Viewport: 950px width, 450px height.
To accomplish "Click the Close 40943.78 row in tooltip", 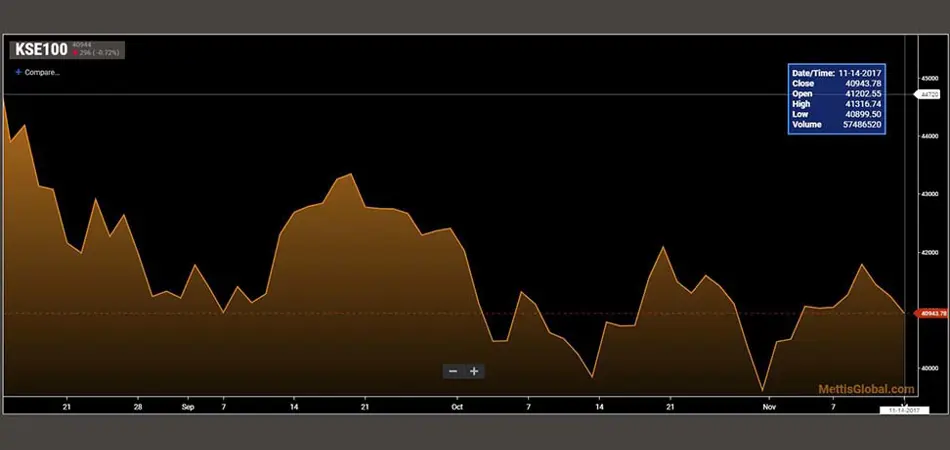I will click(837, 84).
